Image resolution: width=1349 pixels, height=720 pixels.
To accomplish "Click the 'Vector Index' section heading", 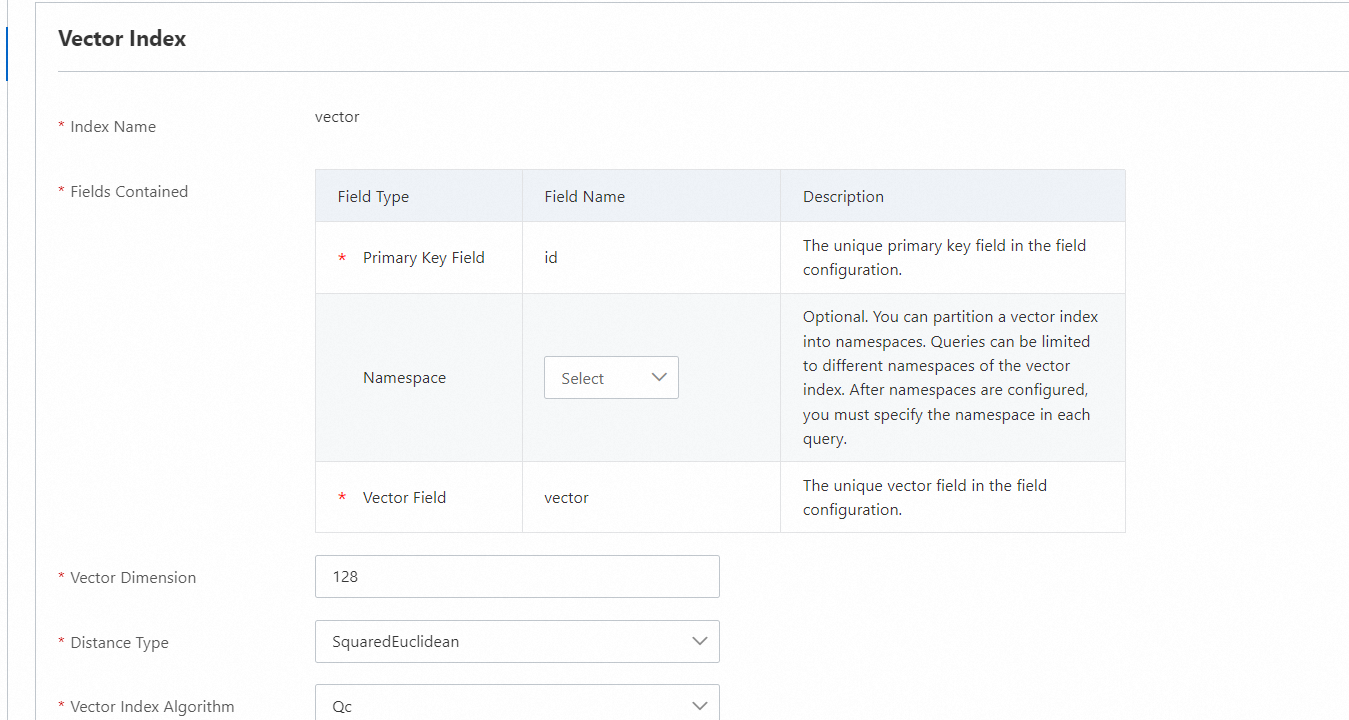I will [122, 39].
